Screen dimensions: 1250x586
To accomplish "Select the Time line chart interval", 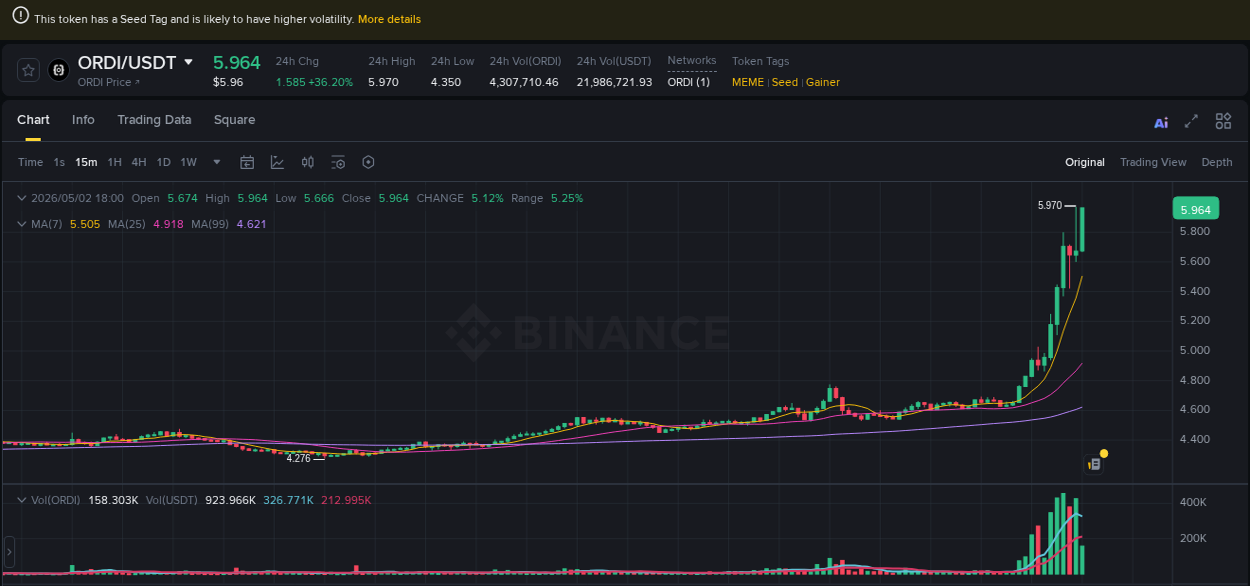I will pos(30,162).
